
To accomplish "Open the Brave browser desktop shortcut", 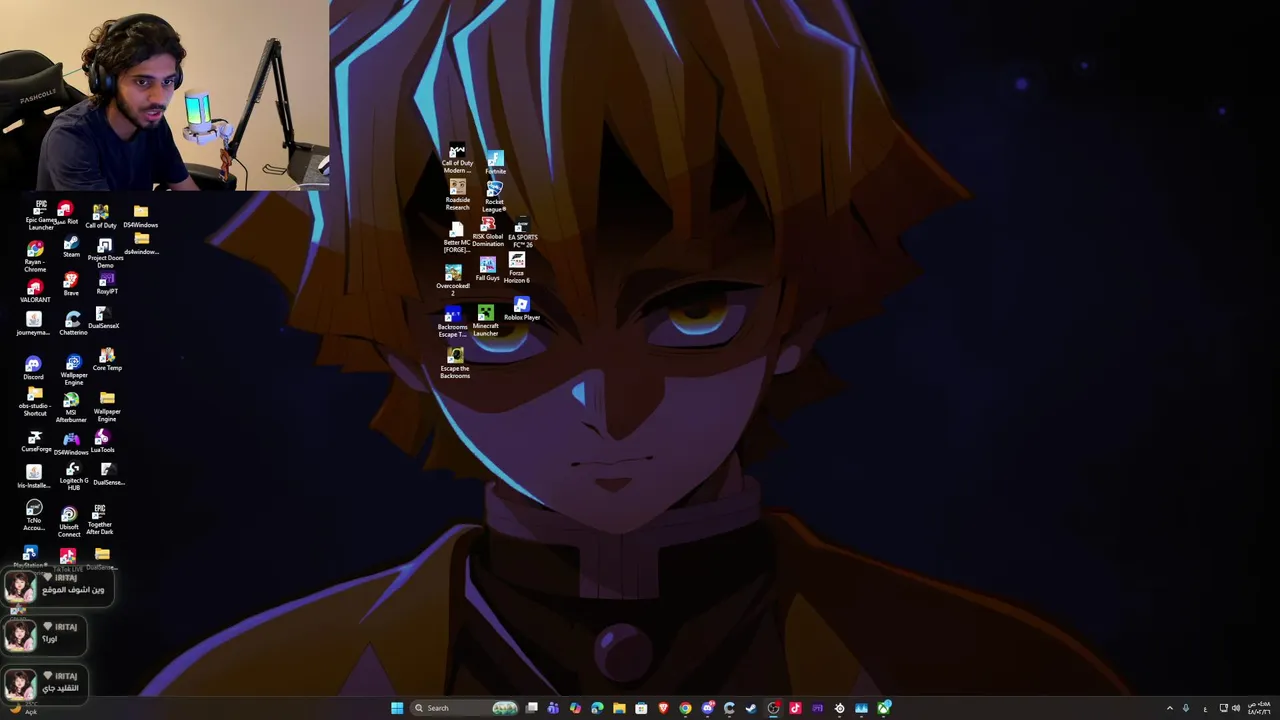I will 71,285.
